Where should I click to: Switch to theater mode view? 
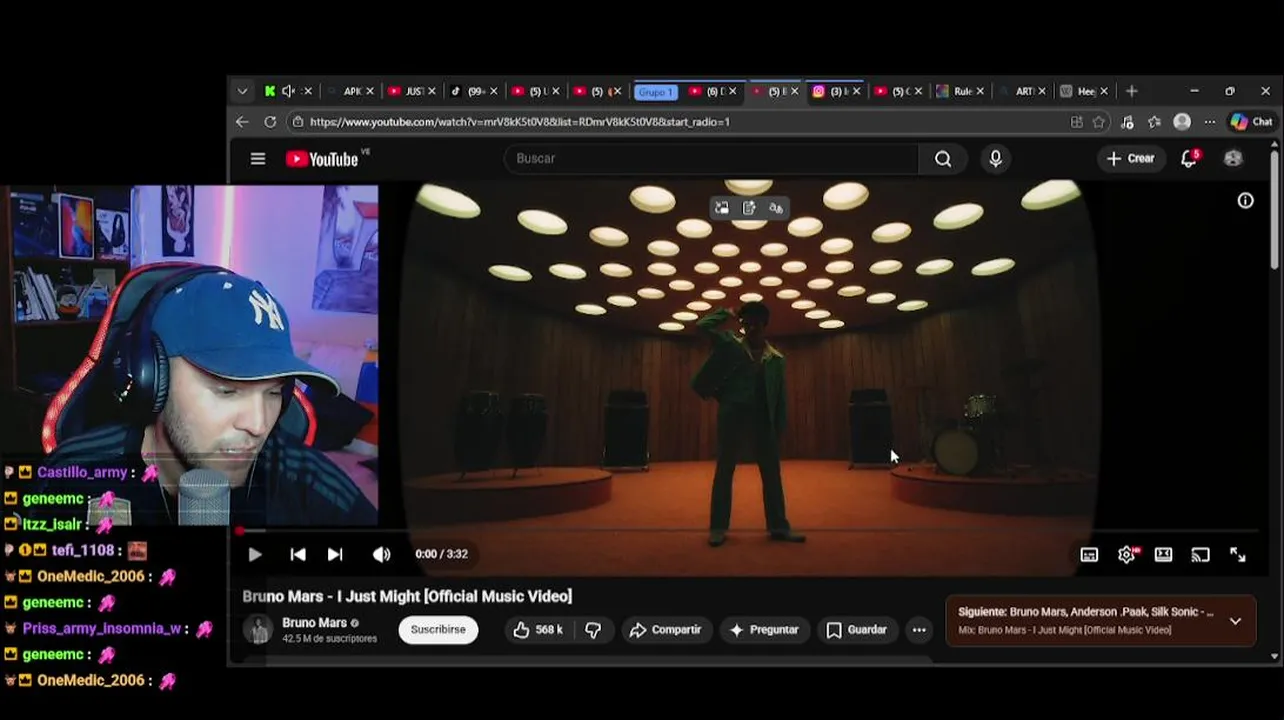pyautogui.click(x=1163, y=555)
